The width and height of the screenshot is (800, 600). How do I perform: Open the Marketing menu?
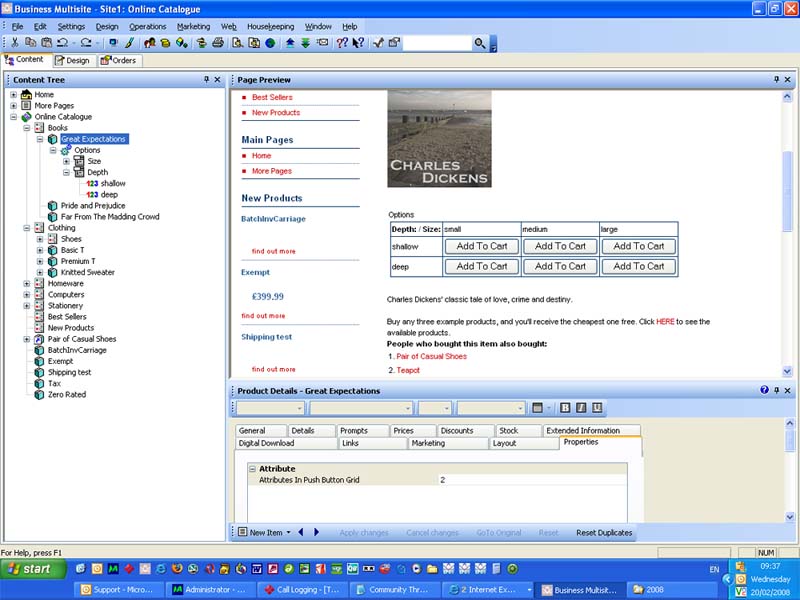click(x=193, y=26)
